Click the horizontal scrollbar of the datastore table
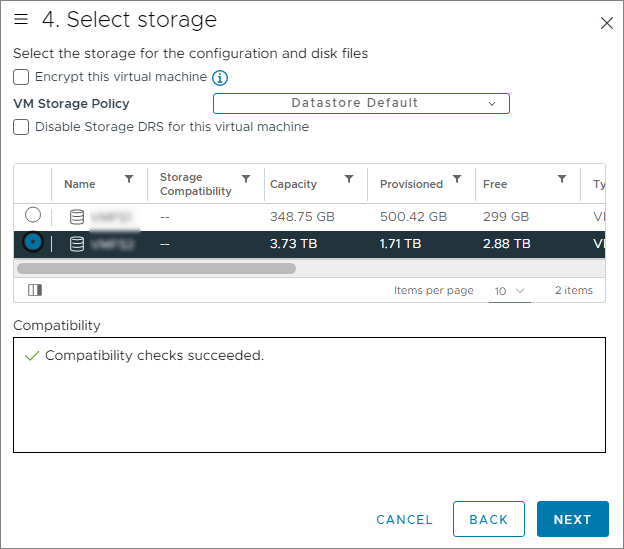 coord(157,268)
